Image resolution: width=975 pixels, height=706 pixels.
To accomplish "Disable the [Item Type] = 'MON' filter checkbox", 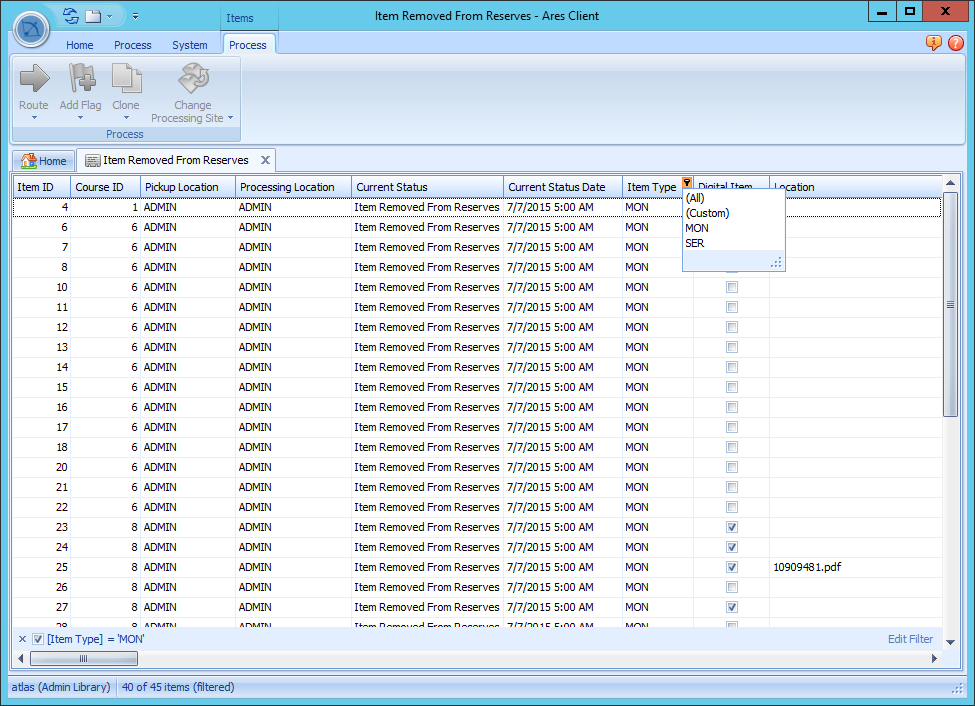I will pos(37,639).
